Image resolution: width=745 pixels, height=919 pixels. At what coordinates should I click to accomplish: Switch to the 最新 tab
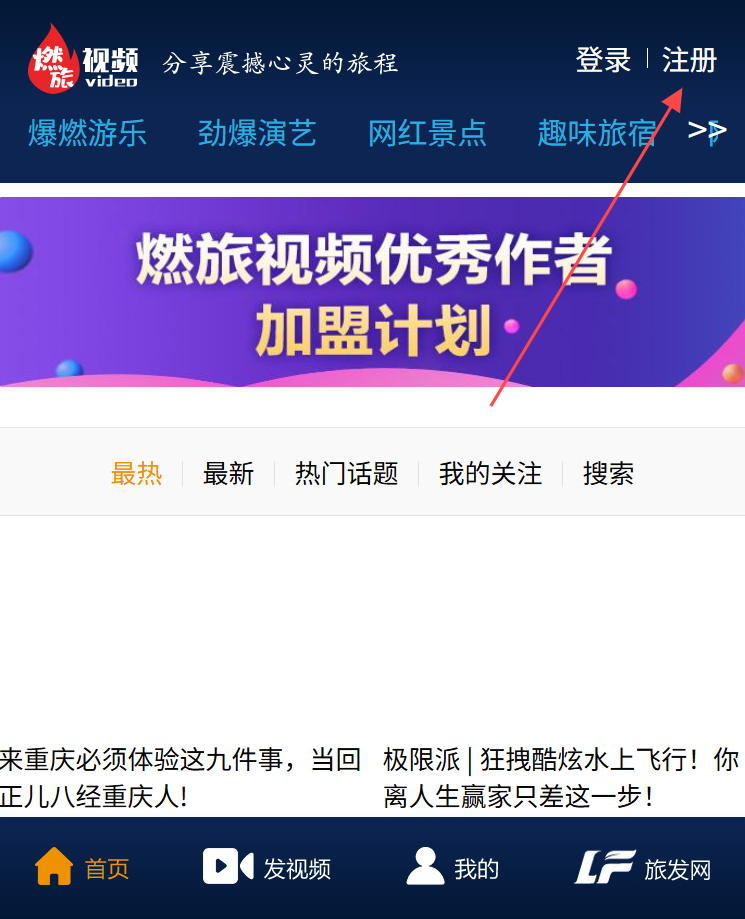228,473
